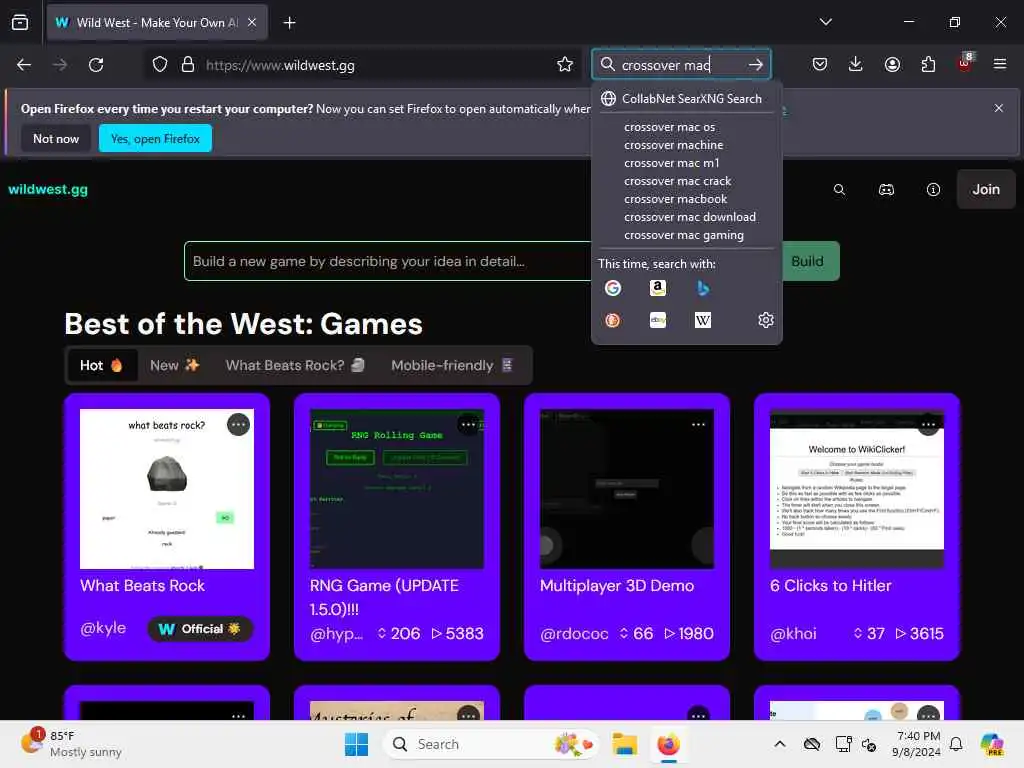Viewport: 1024px width, 768px height.
Task: Open WikiClicker game thumbnail
Action: (x=857, y=488)
